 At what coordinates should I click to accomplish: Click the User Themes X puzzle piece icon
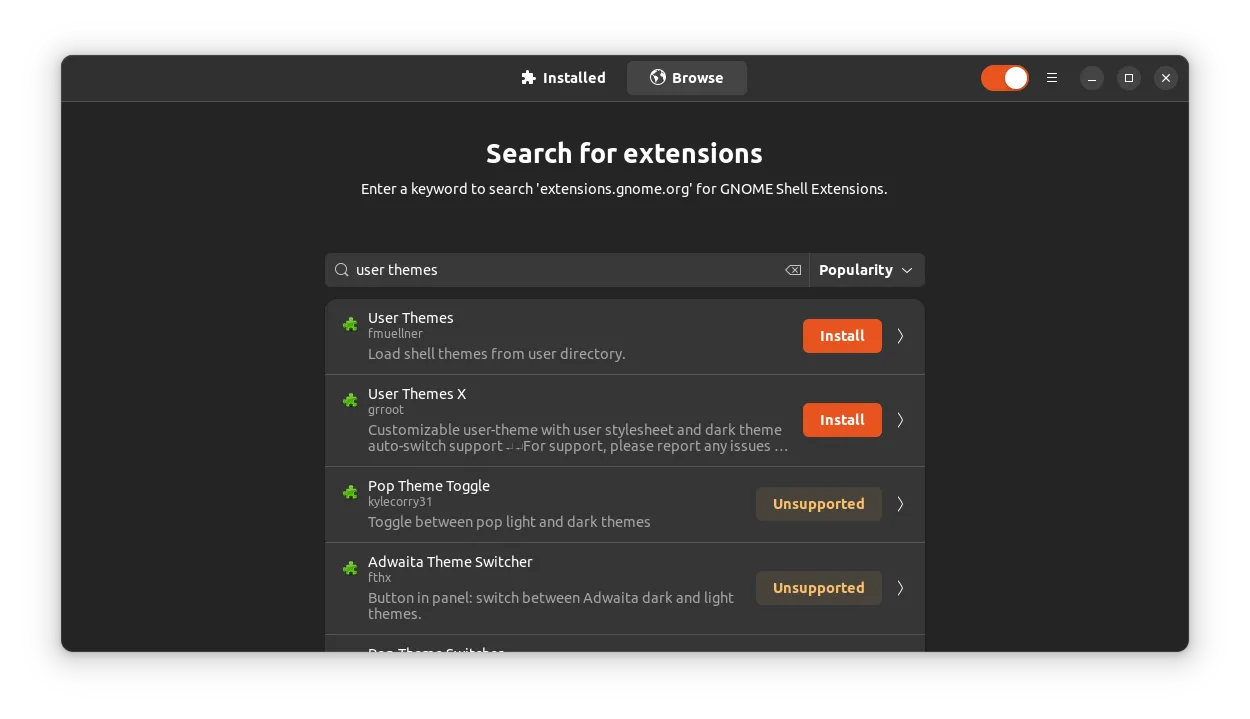tap(349, 400)
